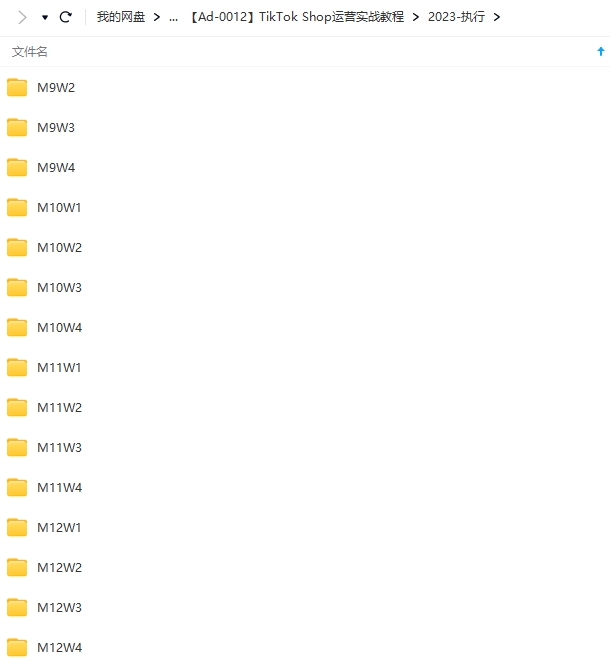Click the M10W1 folder icon
The image size is (610, 667).
pyautogui.click(x=17, y=207)
